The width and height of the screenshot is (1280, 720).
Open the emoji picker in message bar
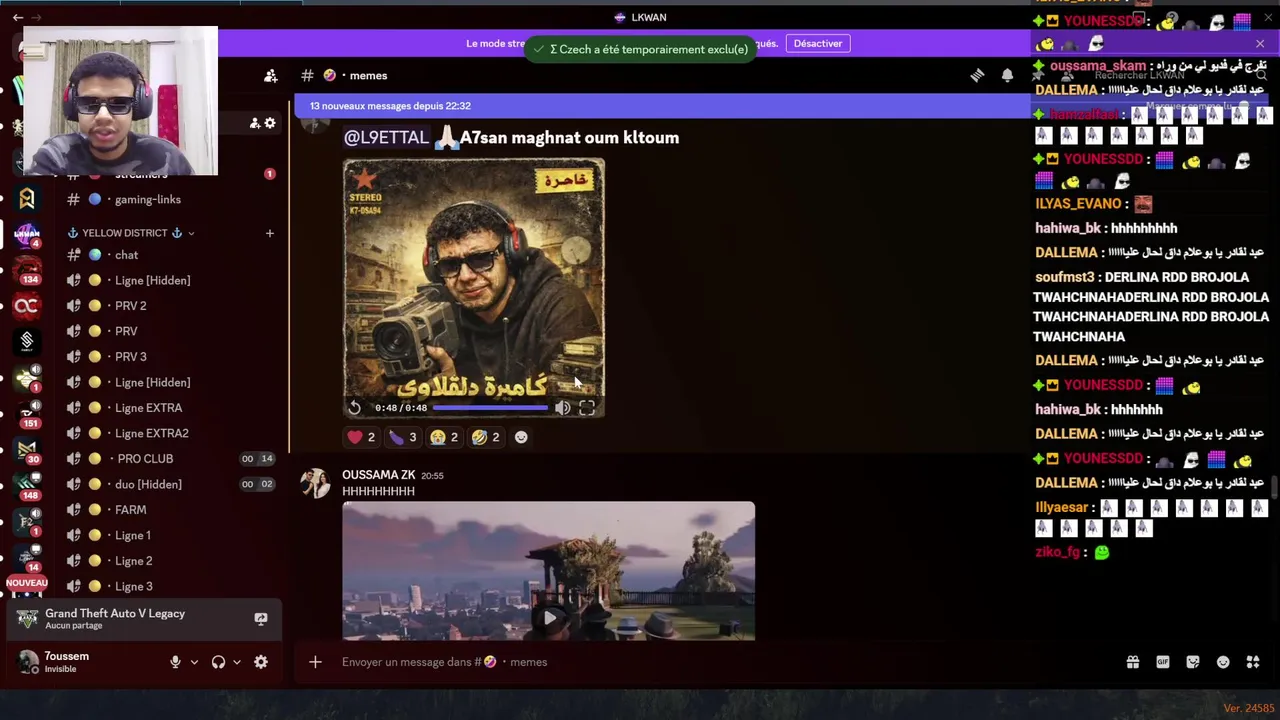pos(1223,662)
